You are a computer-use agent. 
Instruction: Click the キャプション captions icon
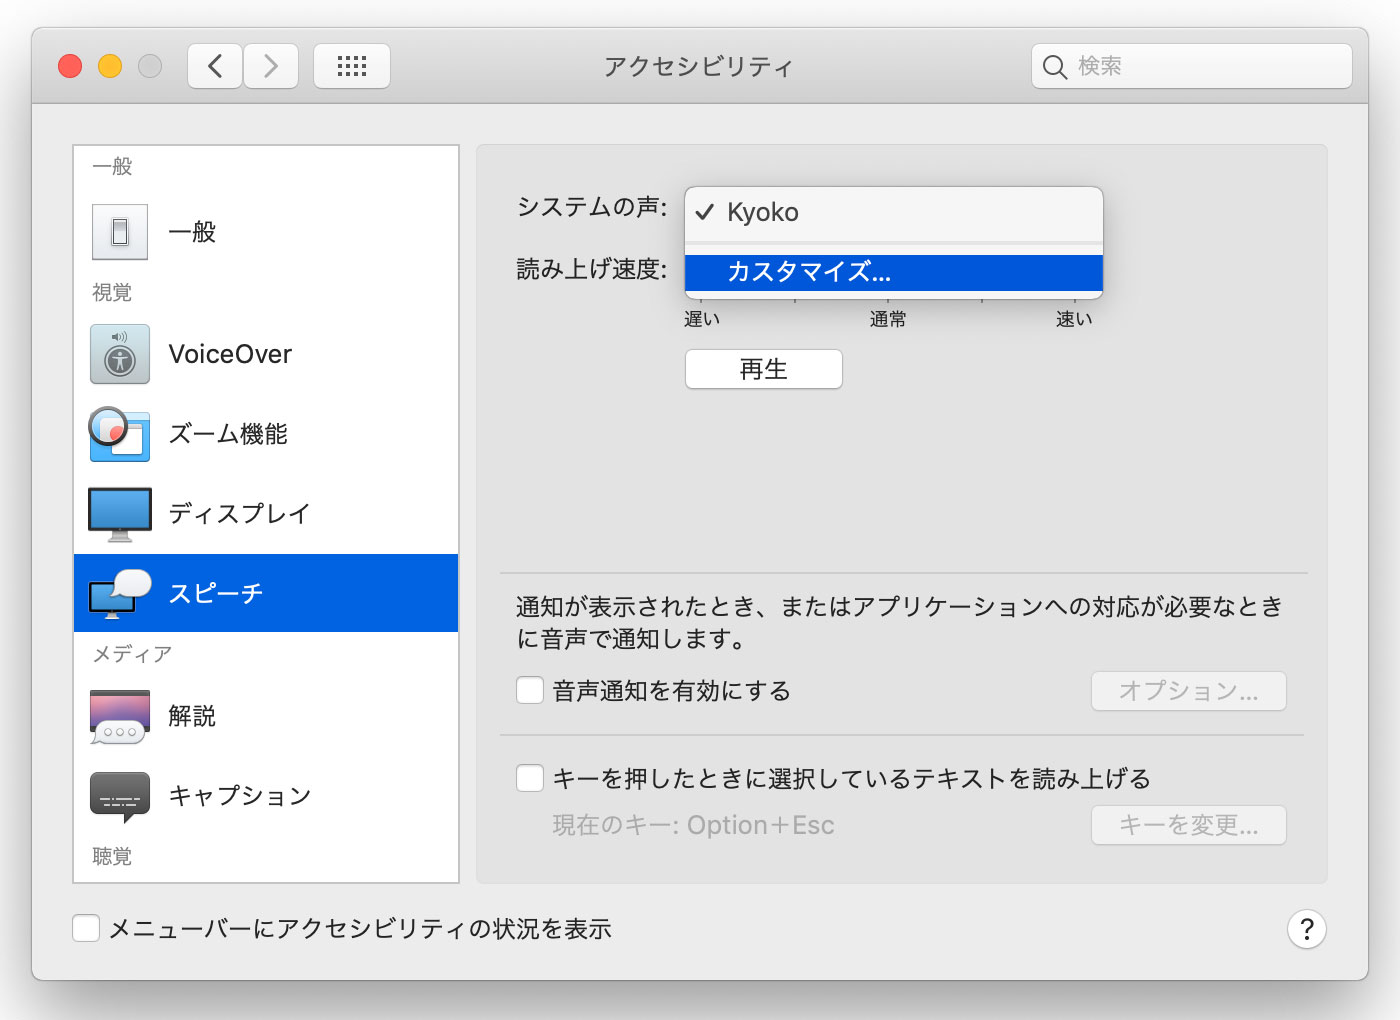(x=120, y=797)
